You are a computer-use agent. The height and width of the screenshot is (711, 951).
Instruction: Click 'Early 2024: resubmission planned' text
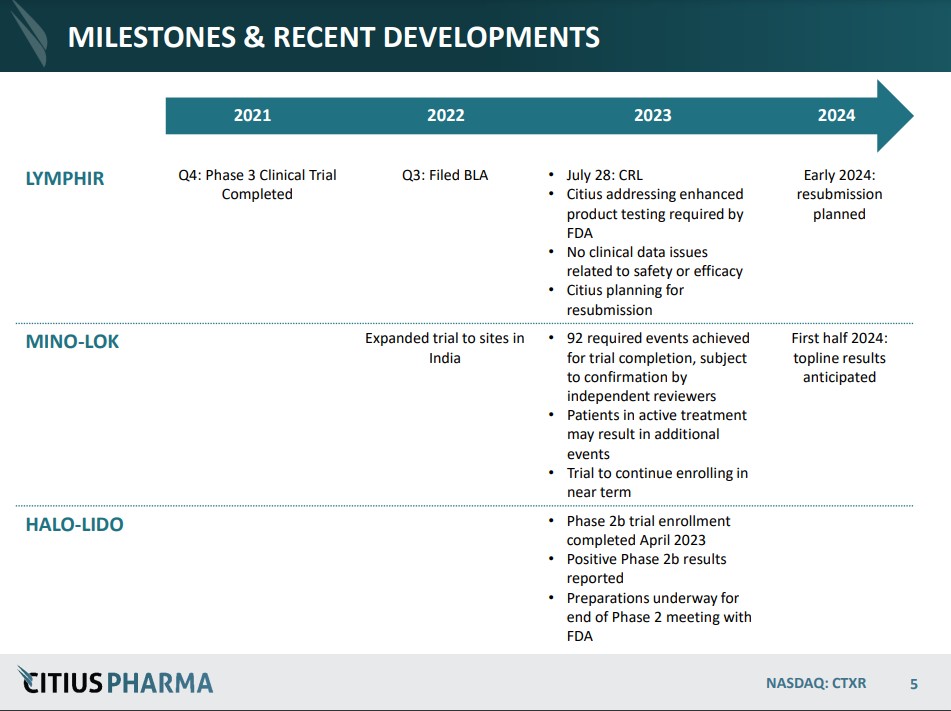point(839,194)
